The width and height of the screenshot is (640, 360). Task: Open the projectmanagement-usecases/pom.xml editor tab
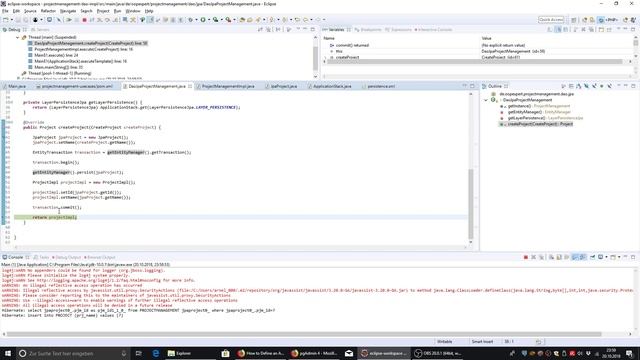pos(74,86)
